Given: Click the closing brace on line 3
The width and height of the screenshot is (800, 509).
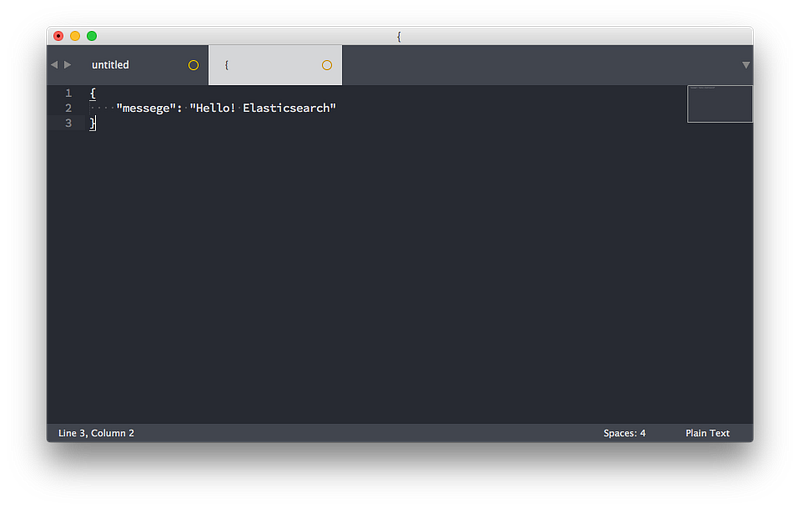Looking at the screenshot, I should click(x=92, y=123).
